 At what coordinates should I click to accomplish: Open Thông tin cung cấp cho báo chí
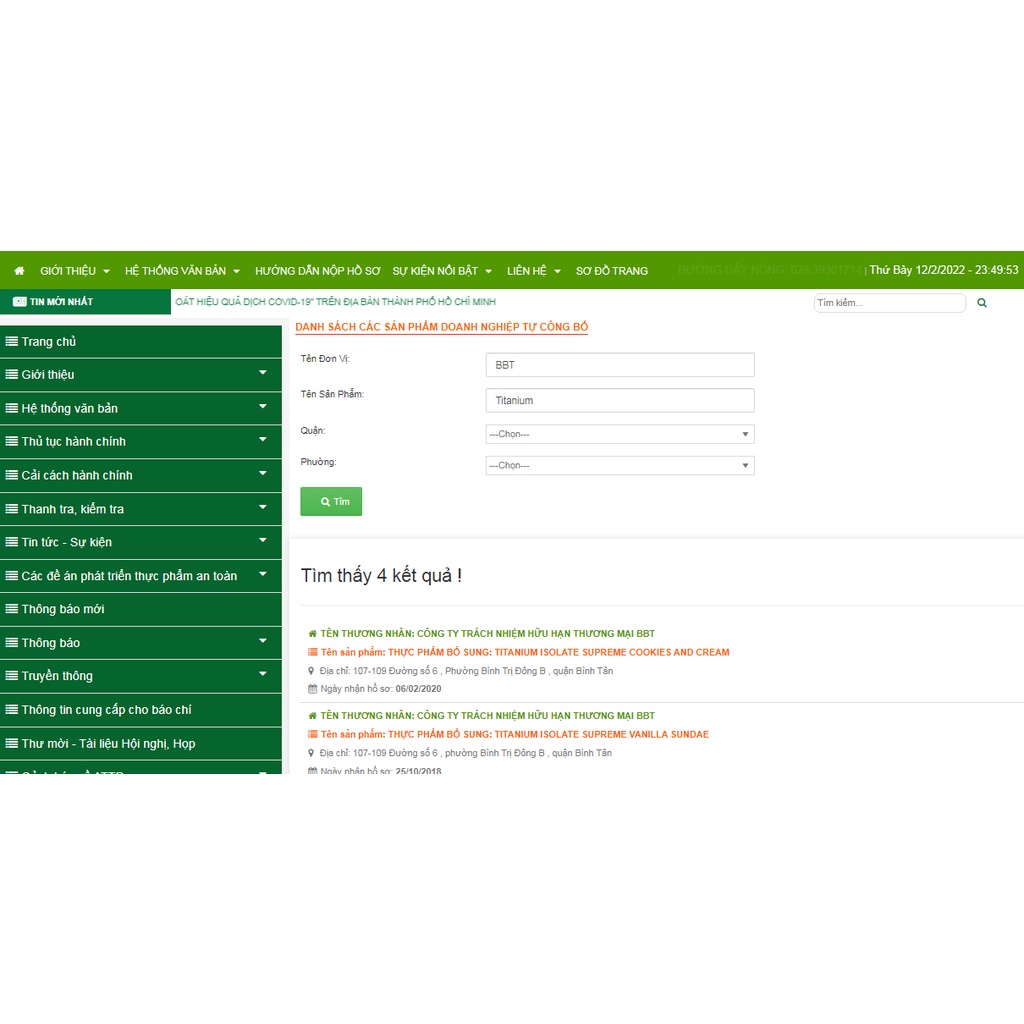pyautogui.click(x=140, y=709)
